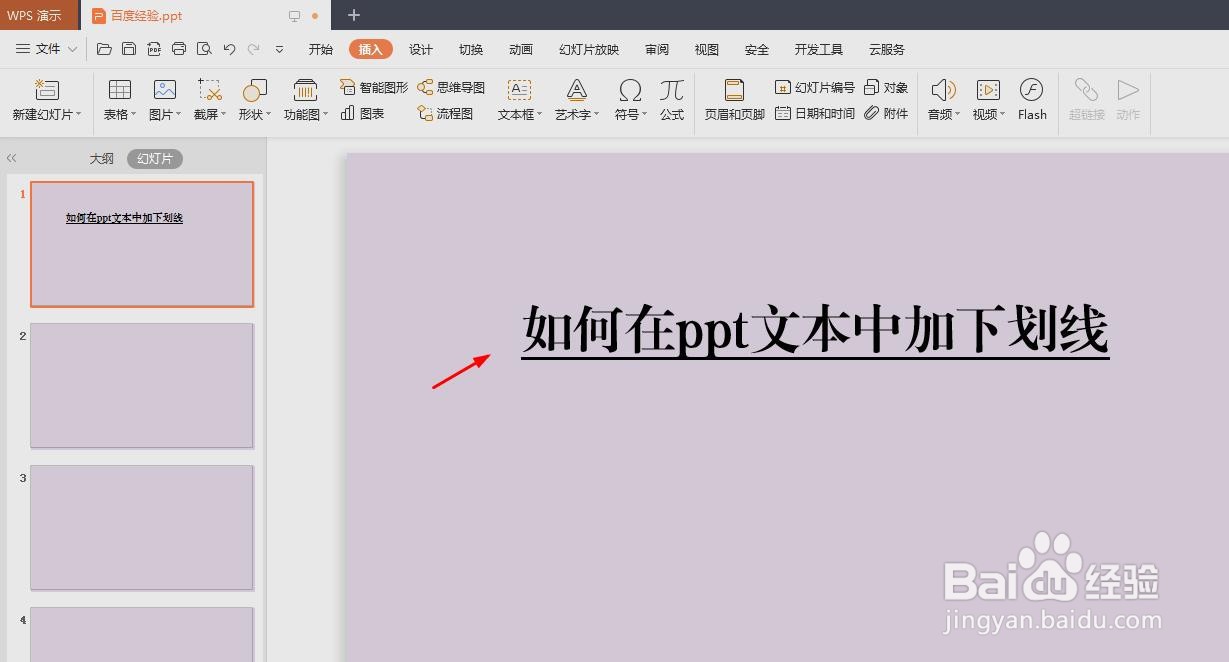Open a new tab with plus button
The width and height of the screenshot is (1229, 662).
353,15
